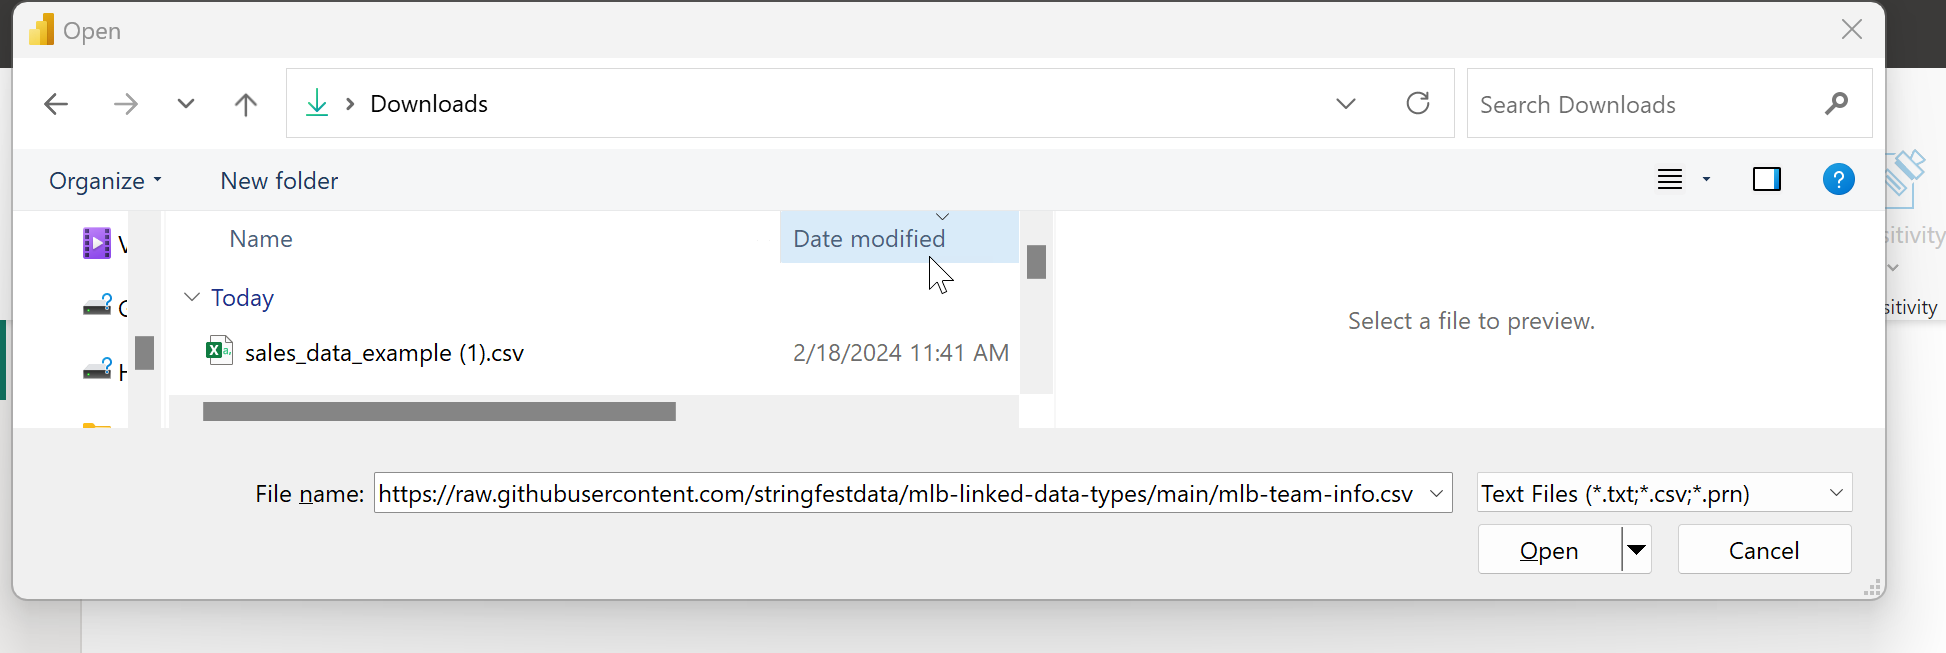Open the help question mark icon
The height and width of the screenshot is (653, 1946).
[x=1838, y=180]
